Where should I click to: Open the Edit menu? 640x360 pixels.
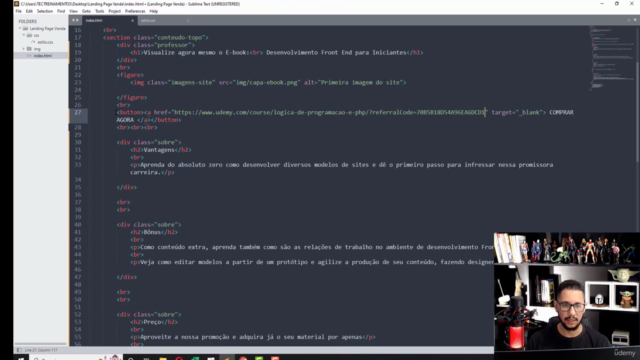coord(29,11)
